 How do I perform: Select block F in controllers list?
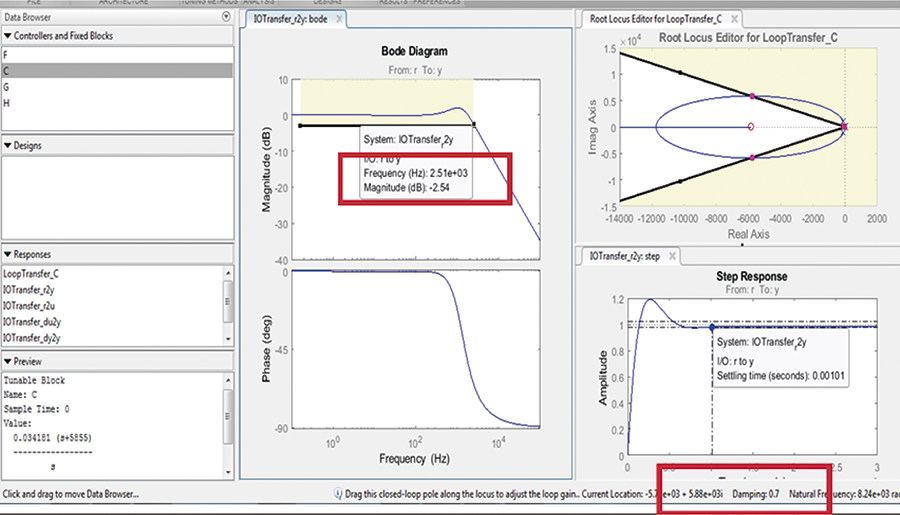7,55
